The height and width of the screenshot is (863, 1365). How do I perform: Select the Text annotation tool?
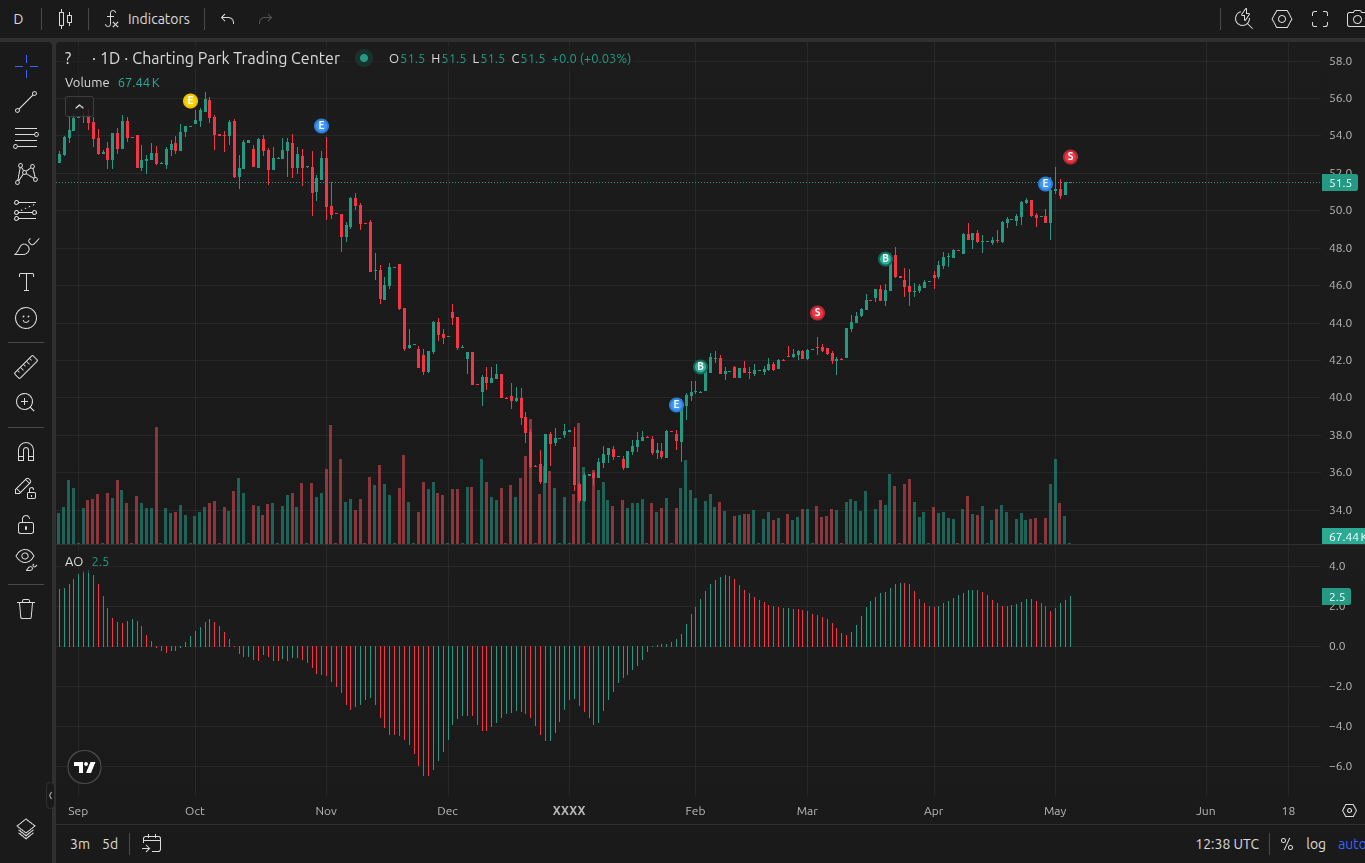click(26, 282)
